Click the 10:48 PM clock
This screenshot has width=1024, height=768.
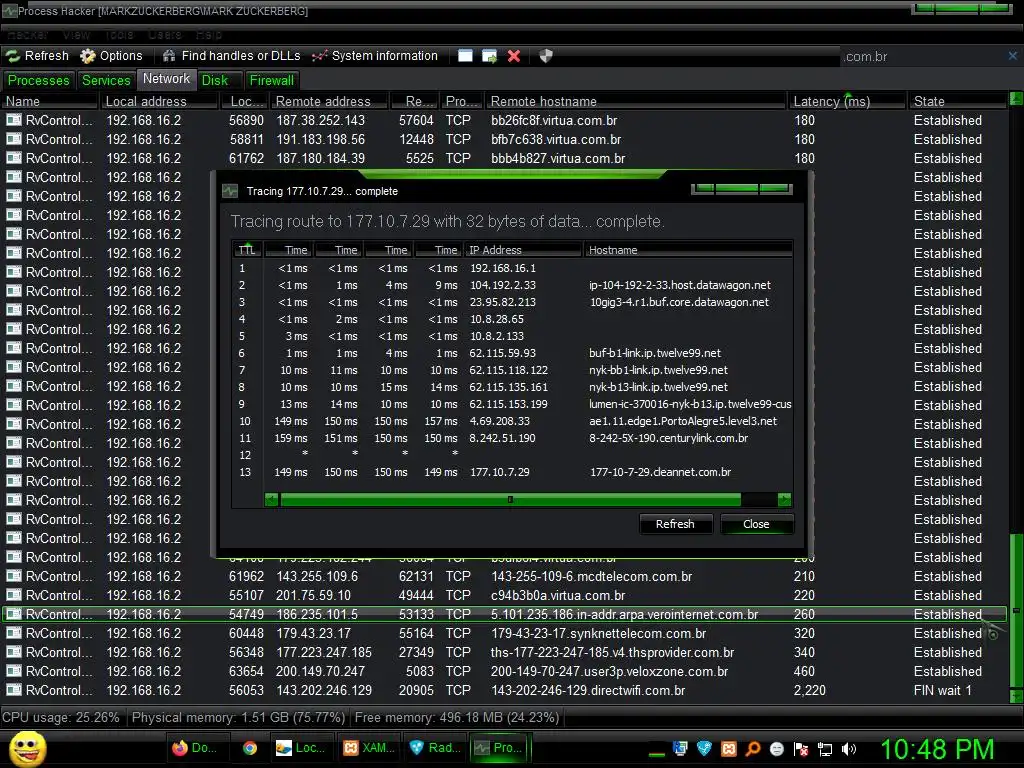[x=937, y=749]
